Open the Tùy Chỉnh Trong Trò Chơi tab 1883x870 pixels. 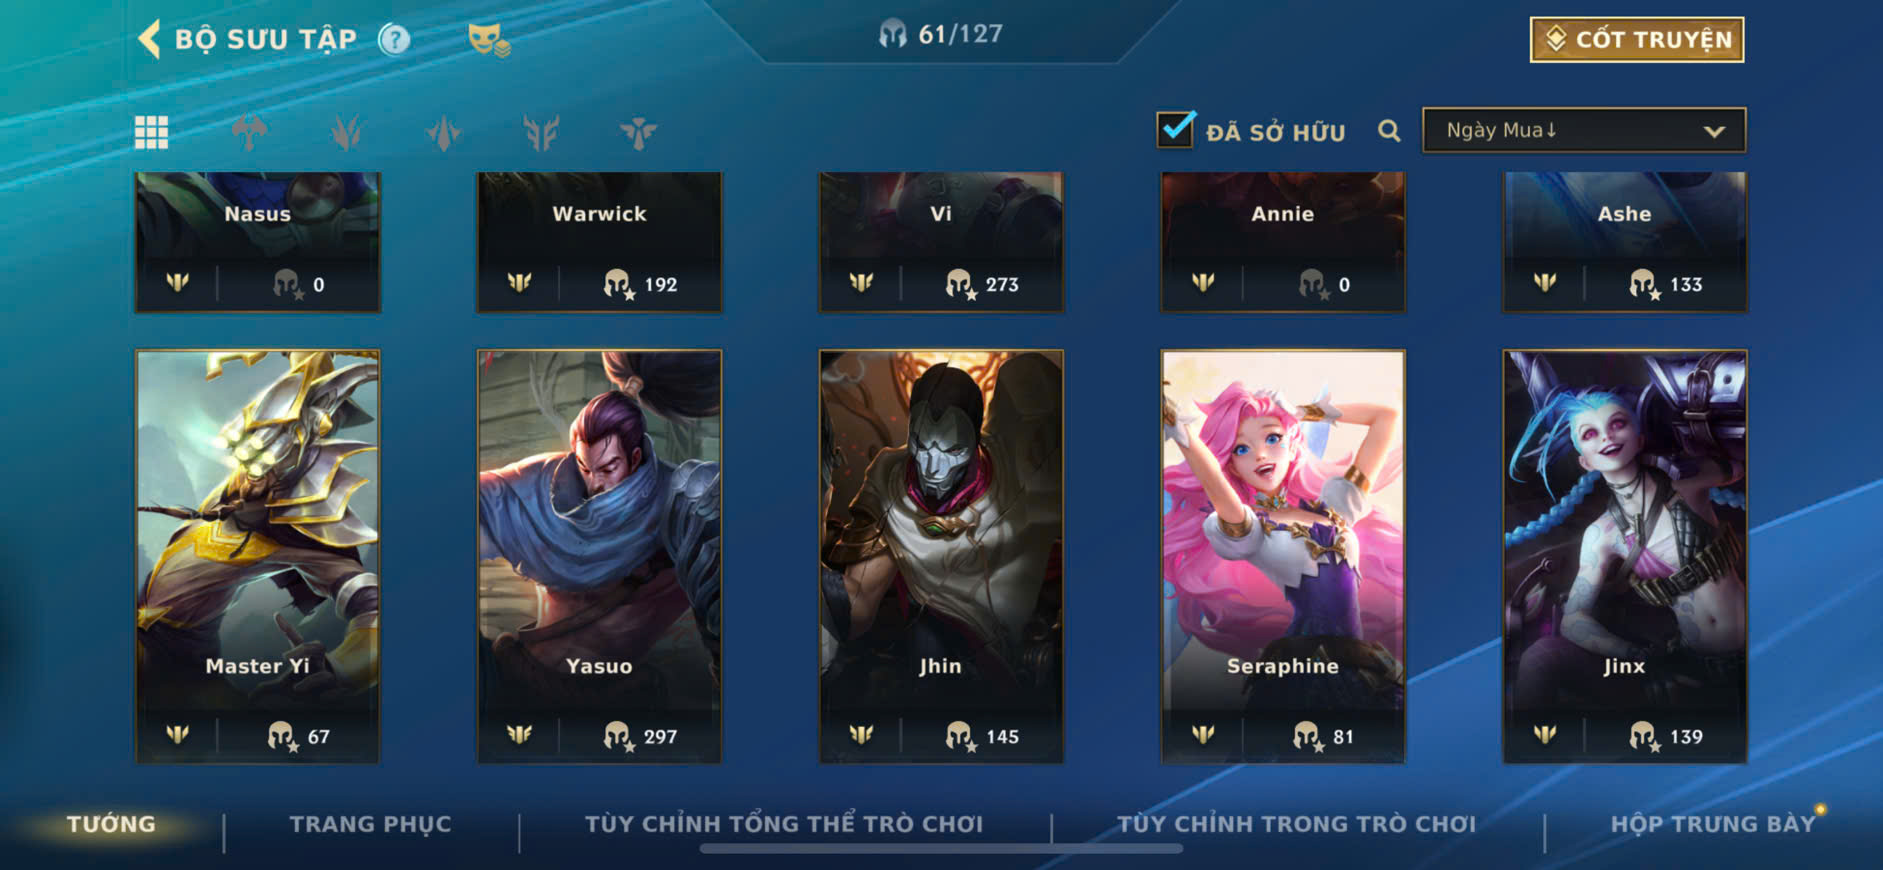coord(1296,824)
